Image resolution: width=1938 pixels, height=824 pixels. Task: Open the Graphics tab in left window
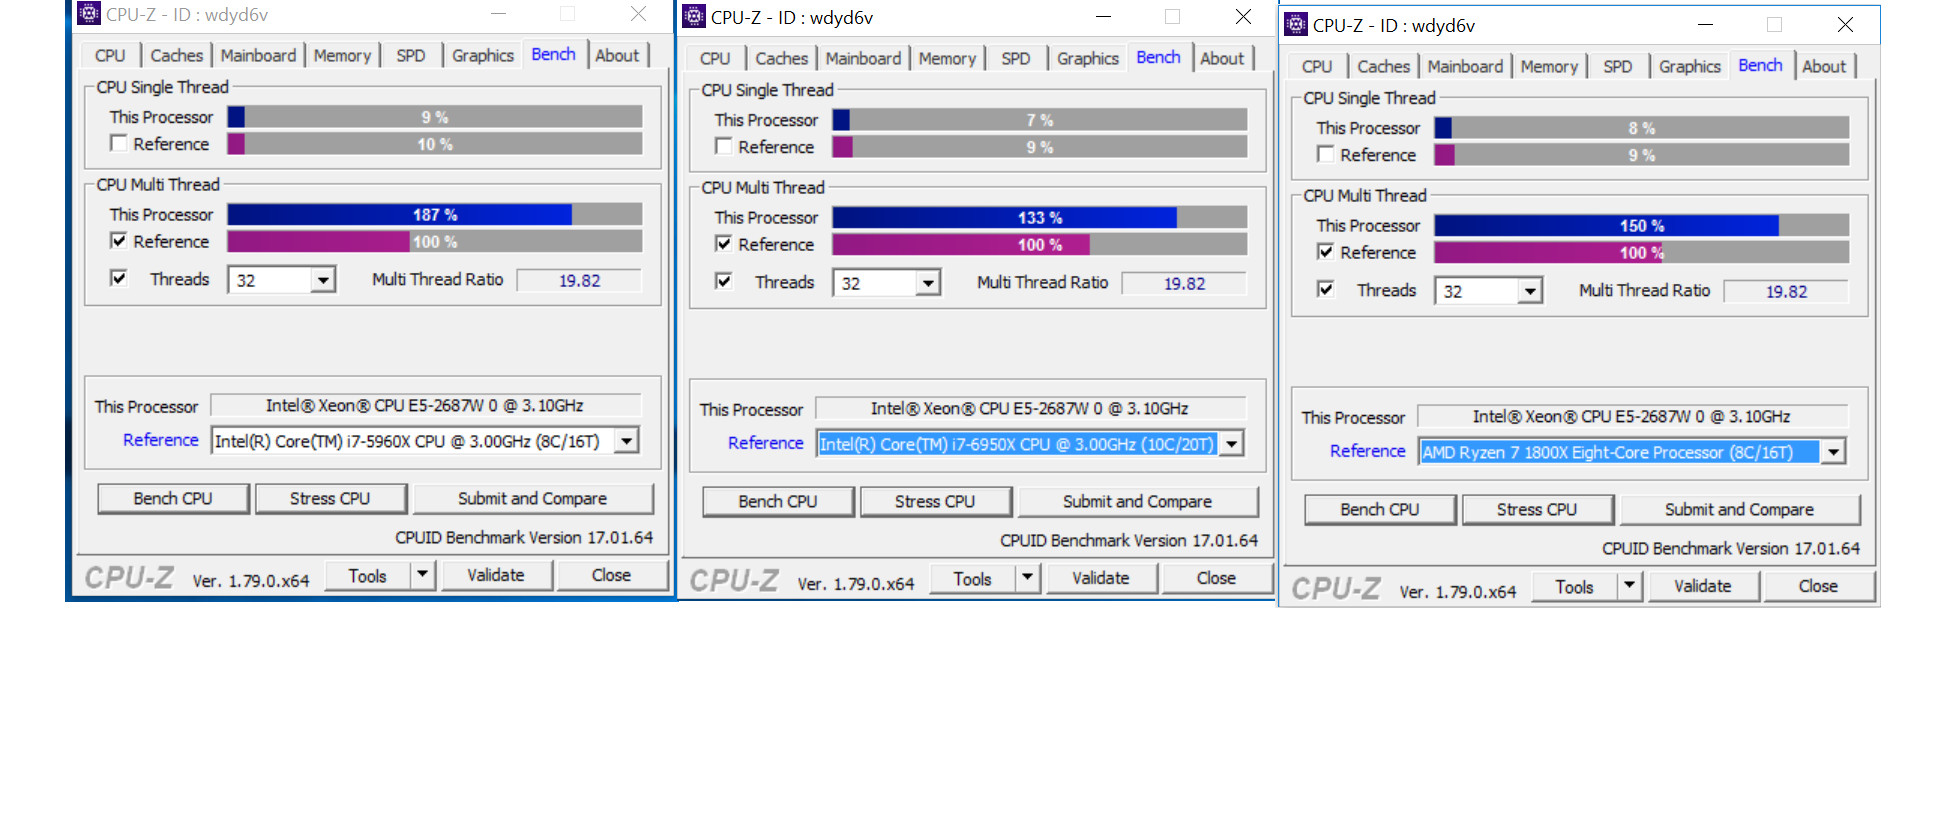[483, 56]
